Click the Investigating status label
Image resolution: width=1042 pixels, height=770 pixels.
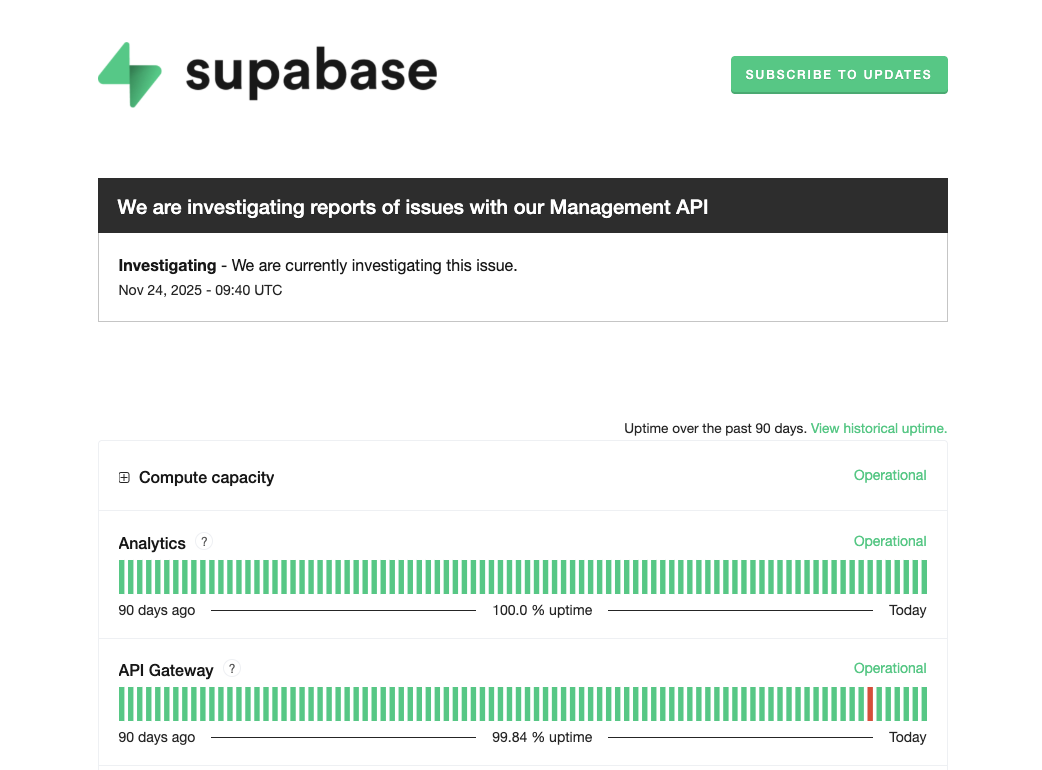click(167, 266)
